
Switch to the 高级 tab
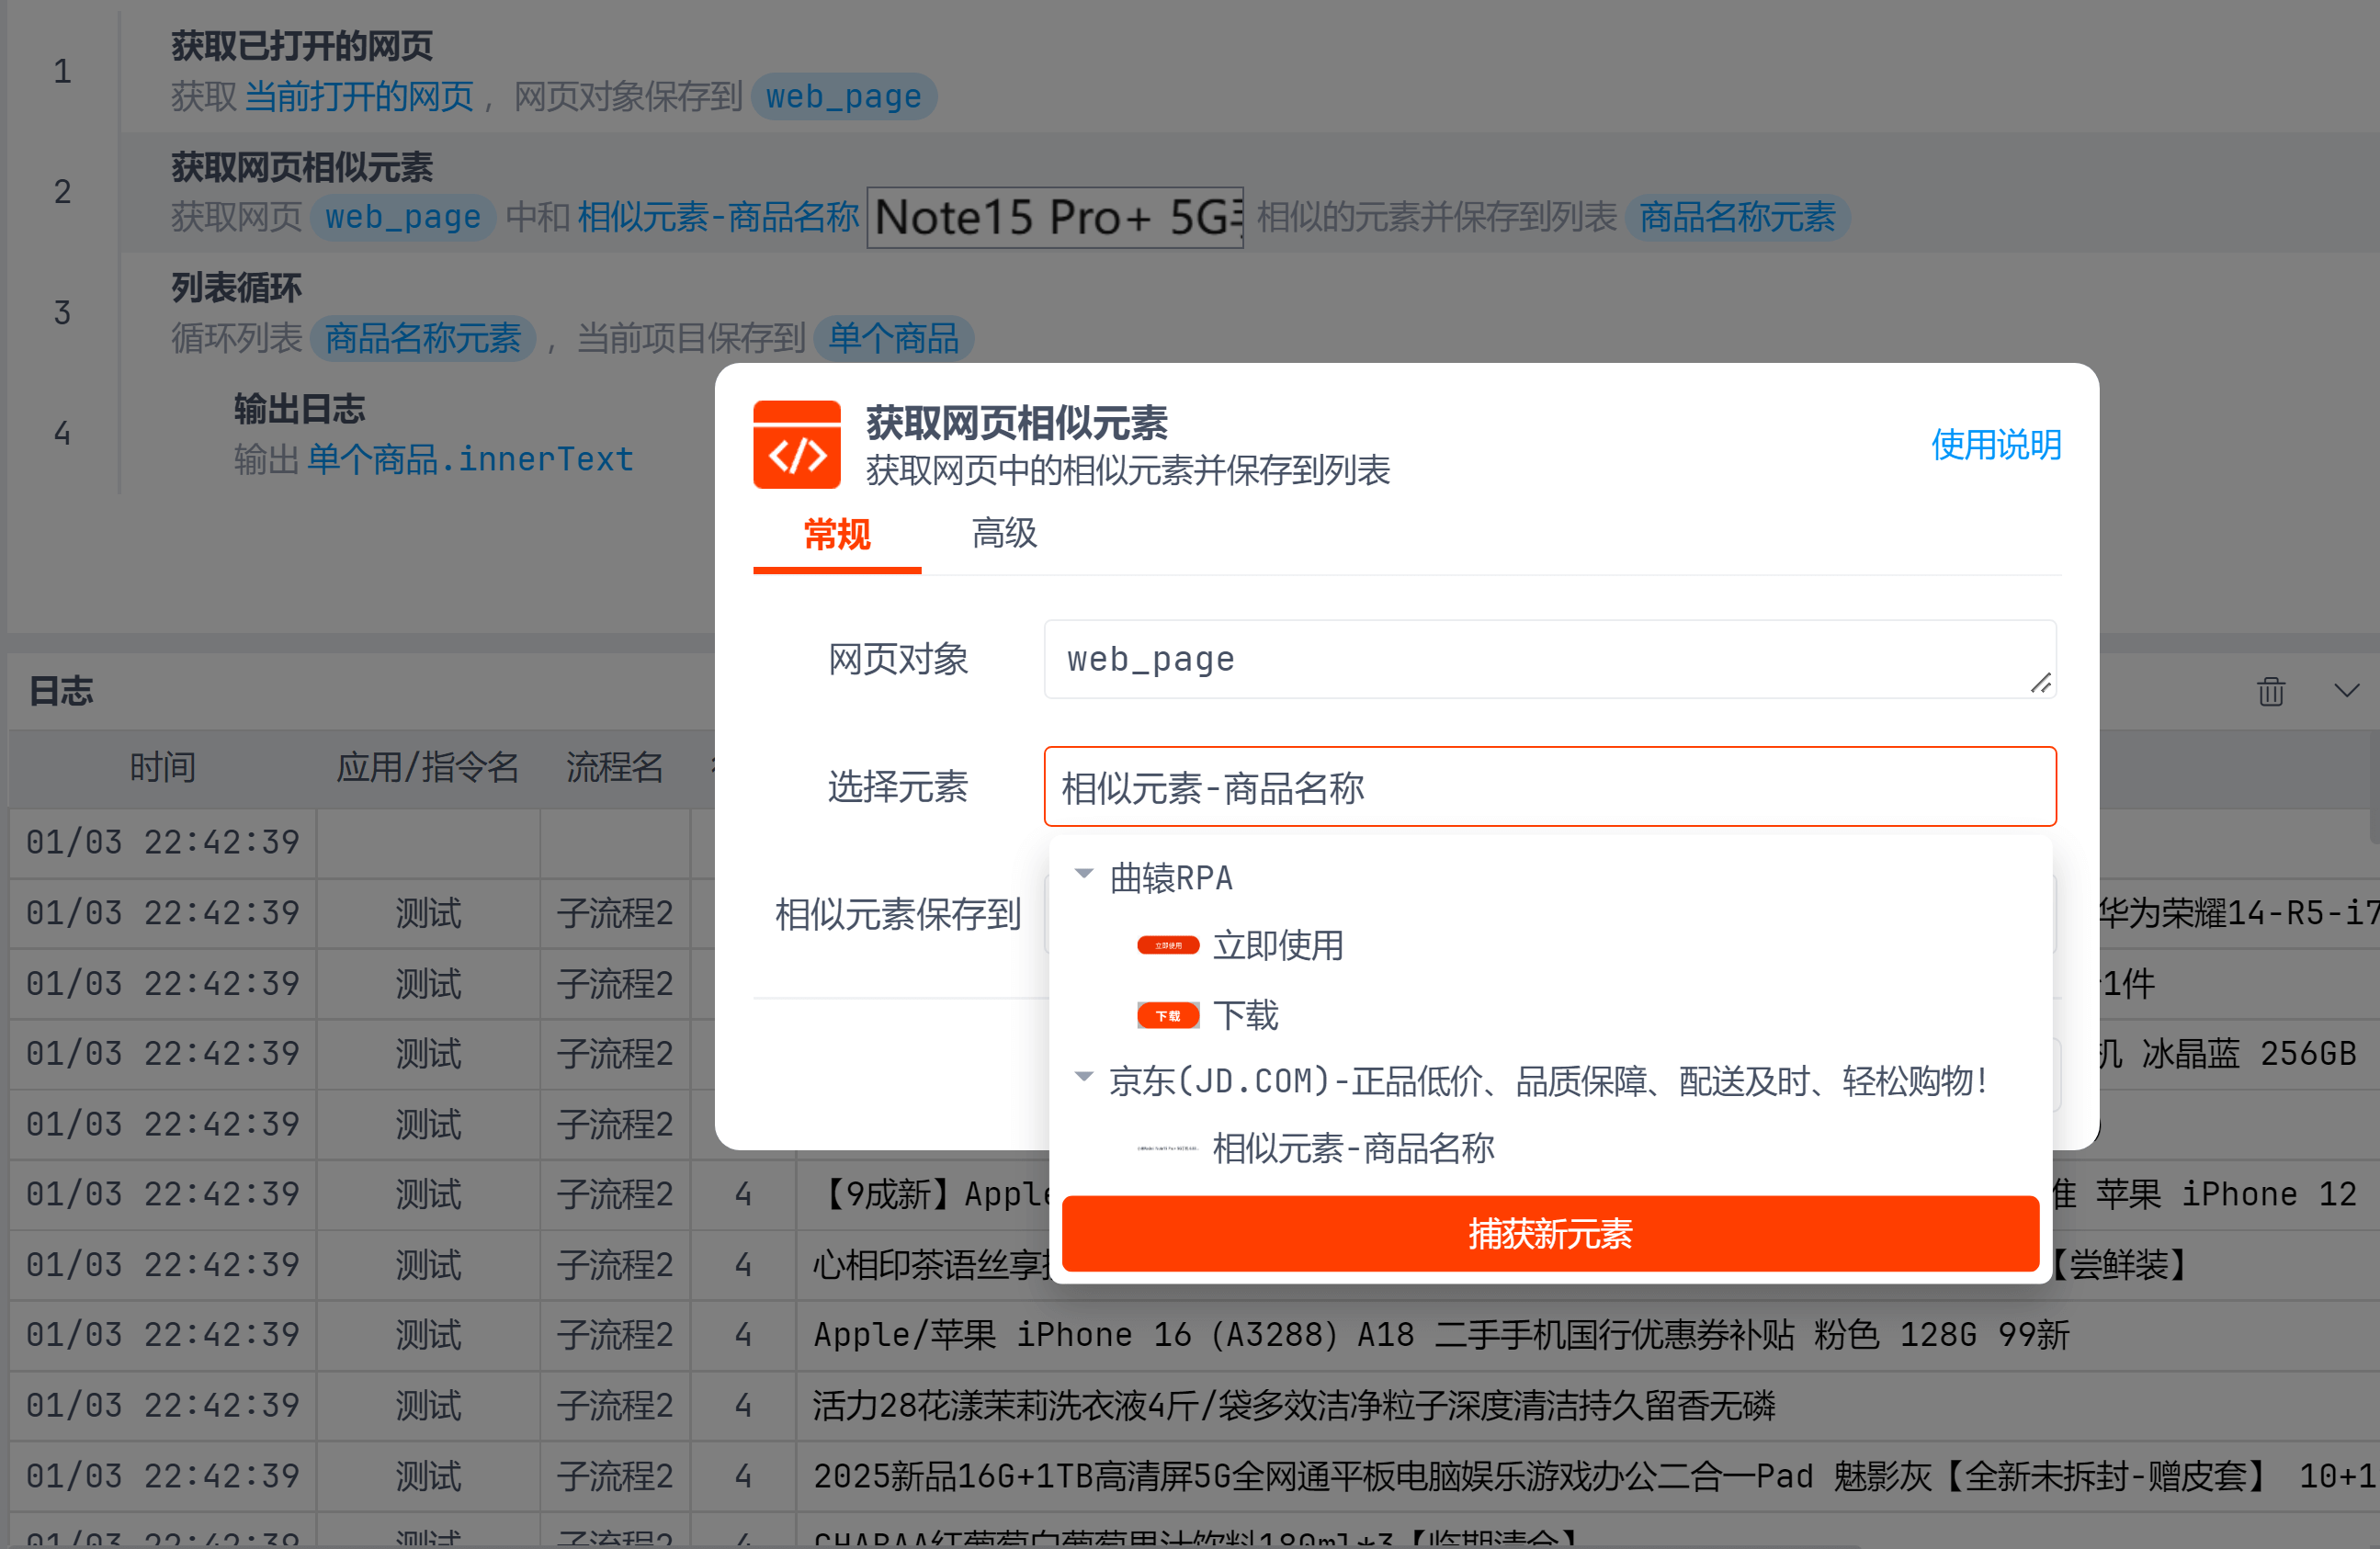1004,533
